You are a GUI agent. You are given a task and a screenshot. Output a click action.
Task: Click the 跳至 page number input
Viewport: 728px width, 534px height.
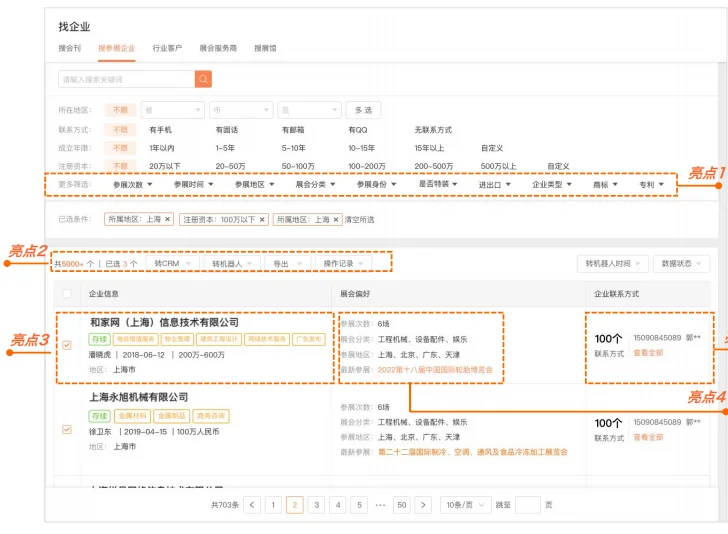coord(528,505)
